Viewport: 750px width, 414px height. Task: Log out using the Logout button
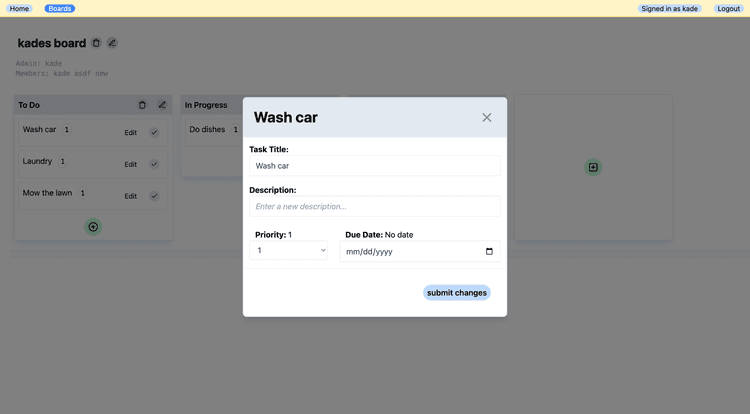click(728, 9)
